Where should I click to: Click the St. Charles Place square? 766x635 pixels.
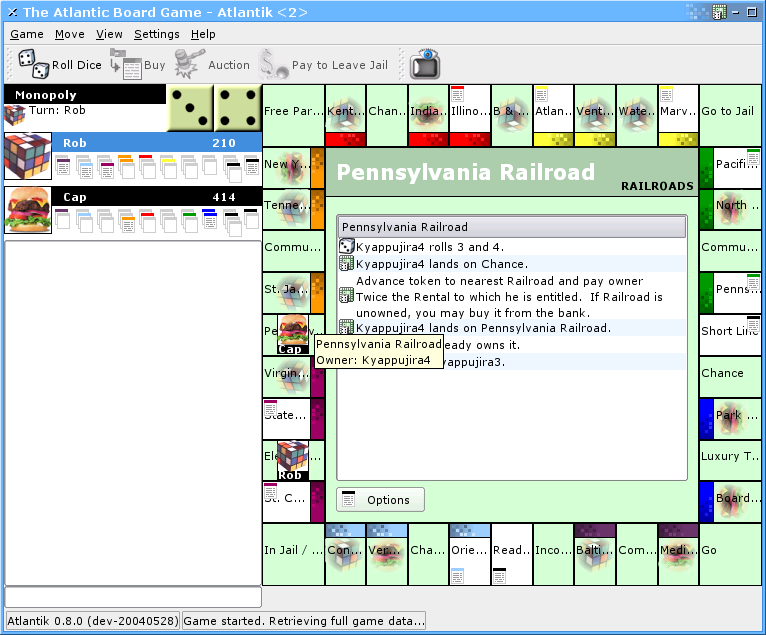coord(294,502)
